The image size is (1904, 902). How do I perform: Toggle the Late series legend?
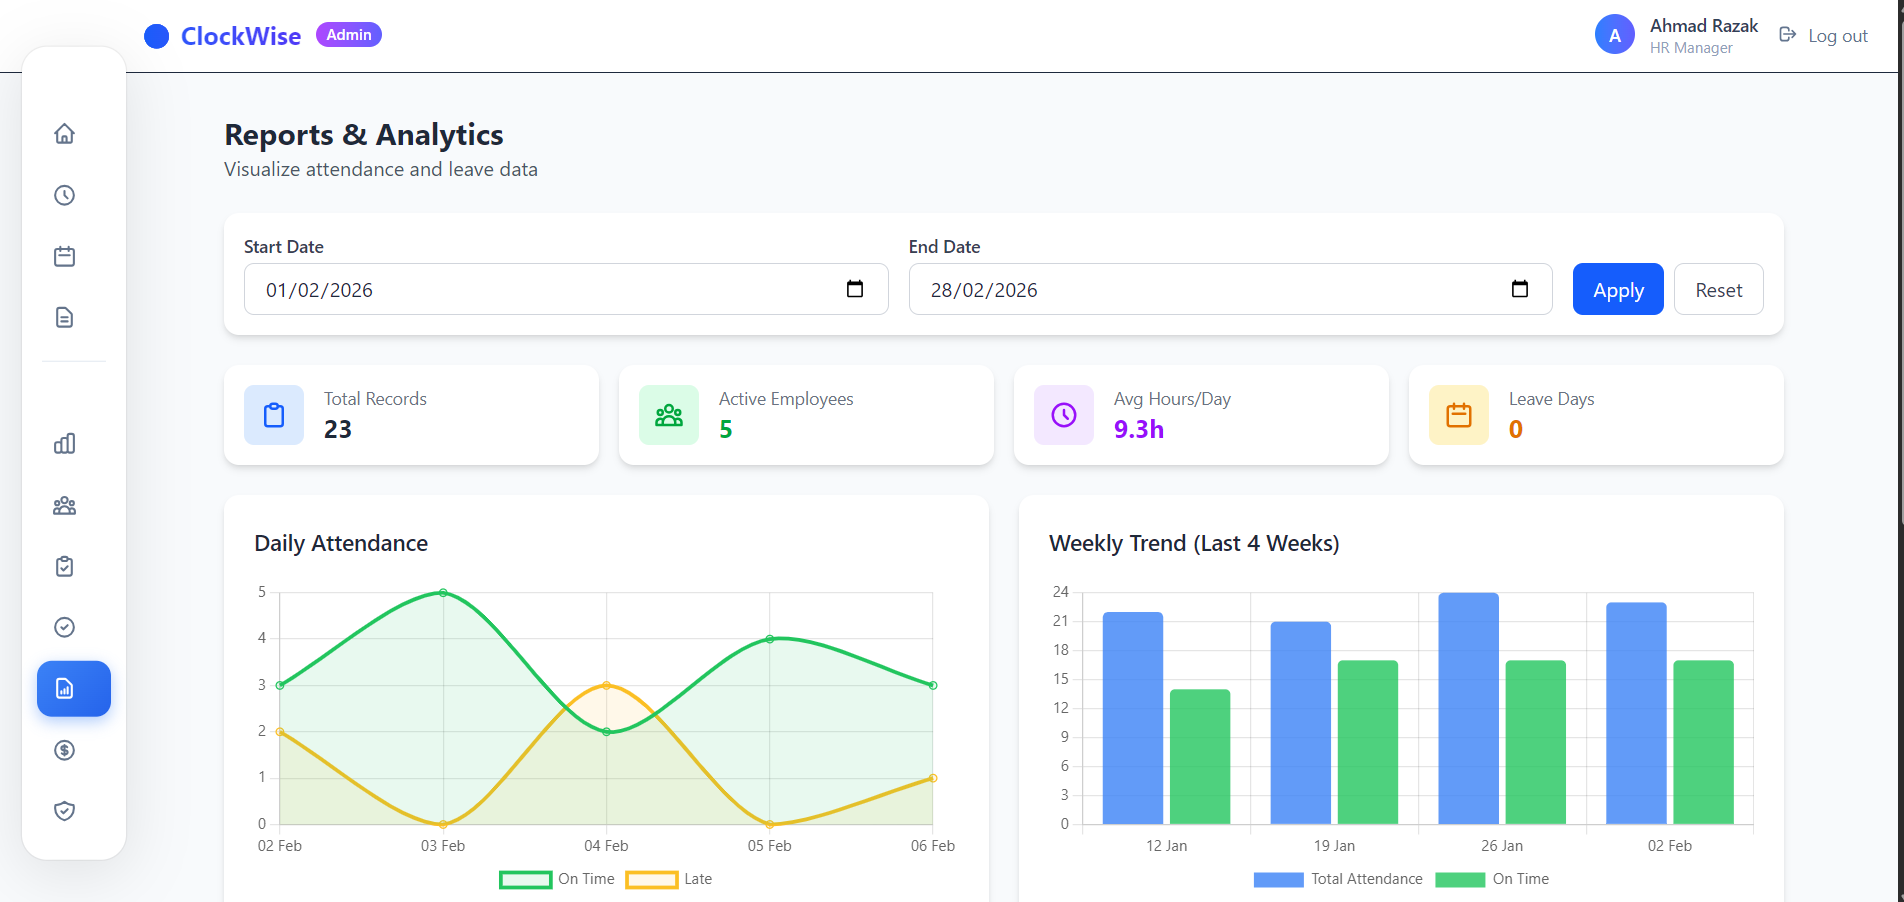point(669,879)
